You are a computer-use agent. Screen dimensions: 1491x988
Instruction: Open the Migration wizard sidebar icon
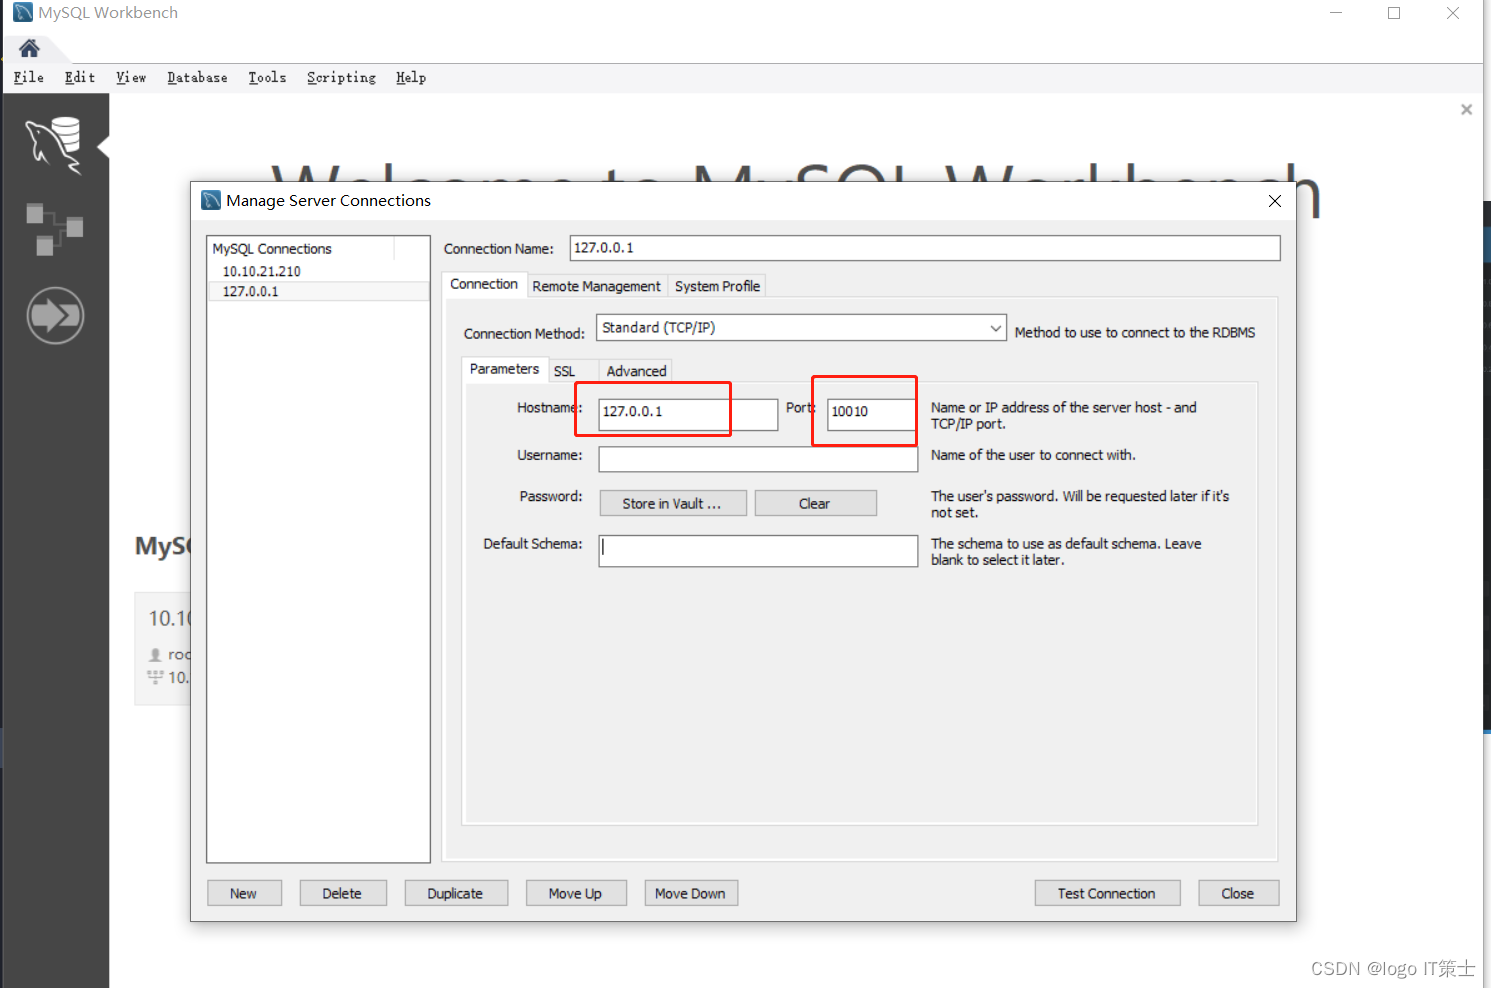click(x=55, y=315)
